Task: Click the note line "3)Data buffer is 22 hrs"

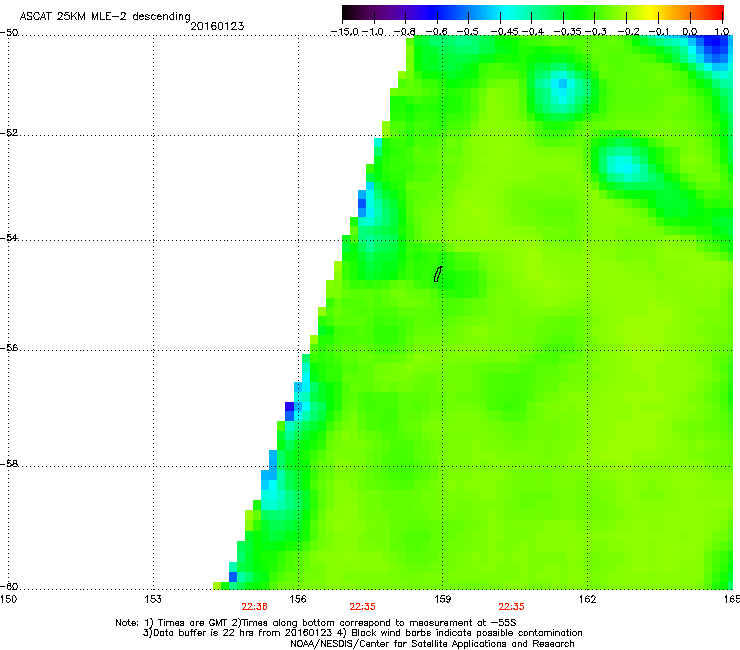Action: [x=362, y=633]
